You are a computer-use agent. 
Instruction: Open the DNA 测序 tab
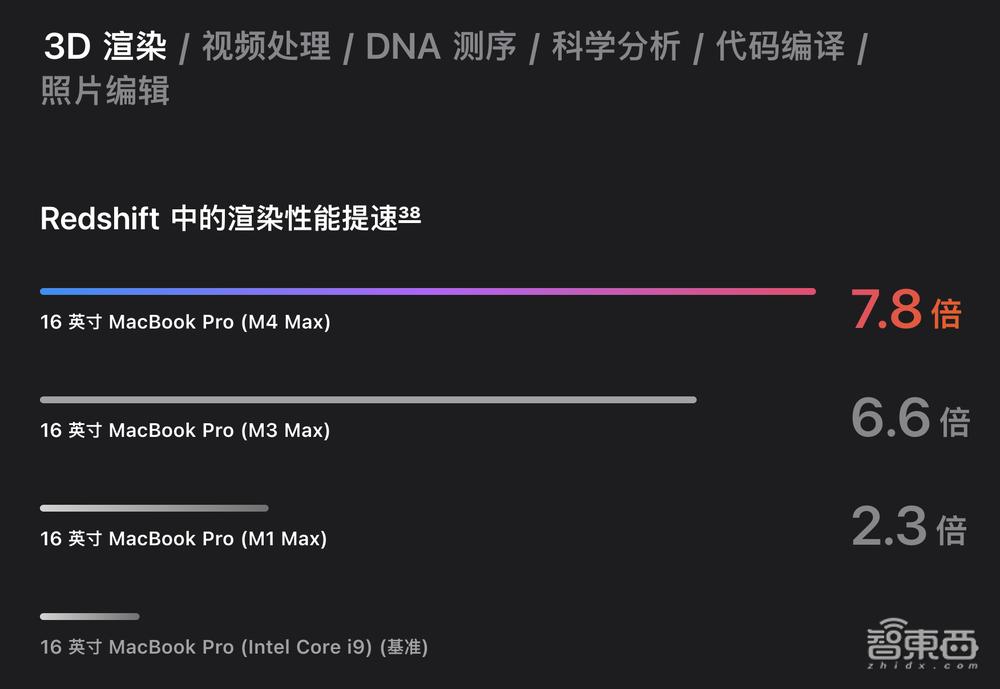(441, 46)
